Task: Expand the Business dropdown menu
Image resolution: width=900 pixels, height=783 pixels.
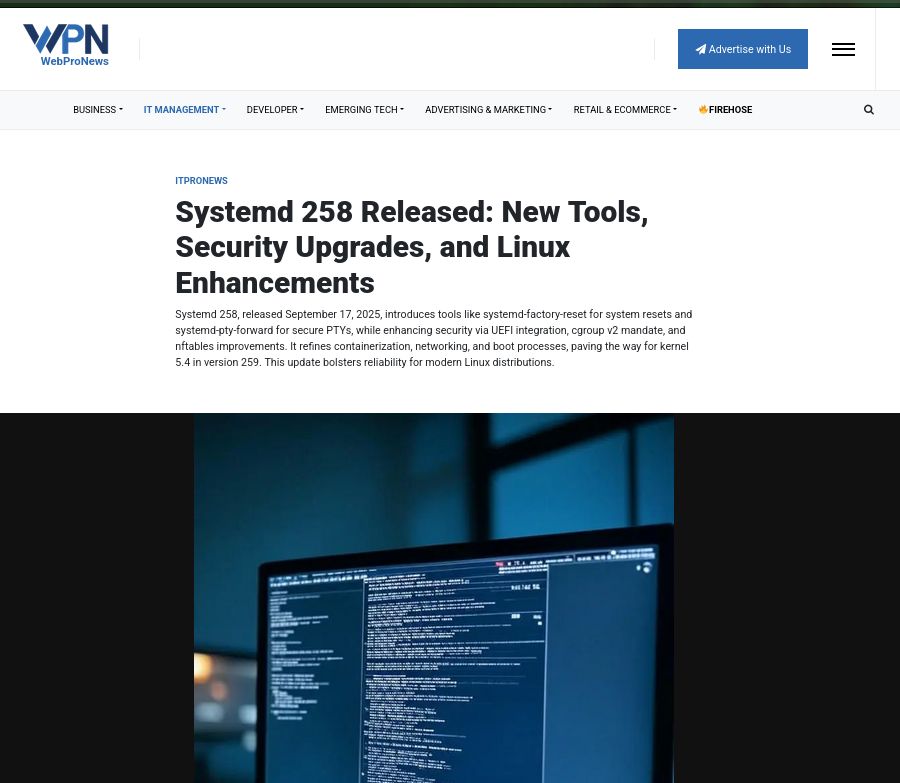Action: (98, 110)
